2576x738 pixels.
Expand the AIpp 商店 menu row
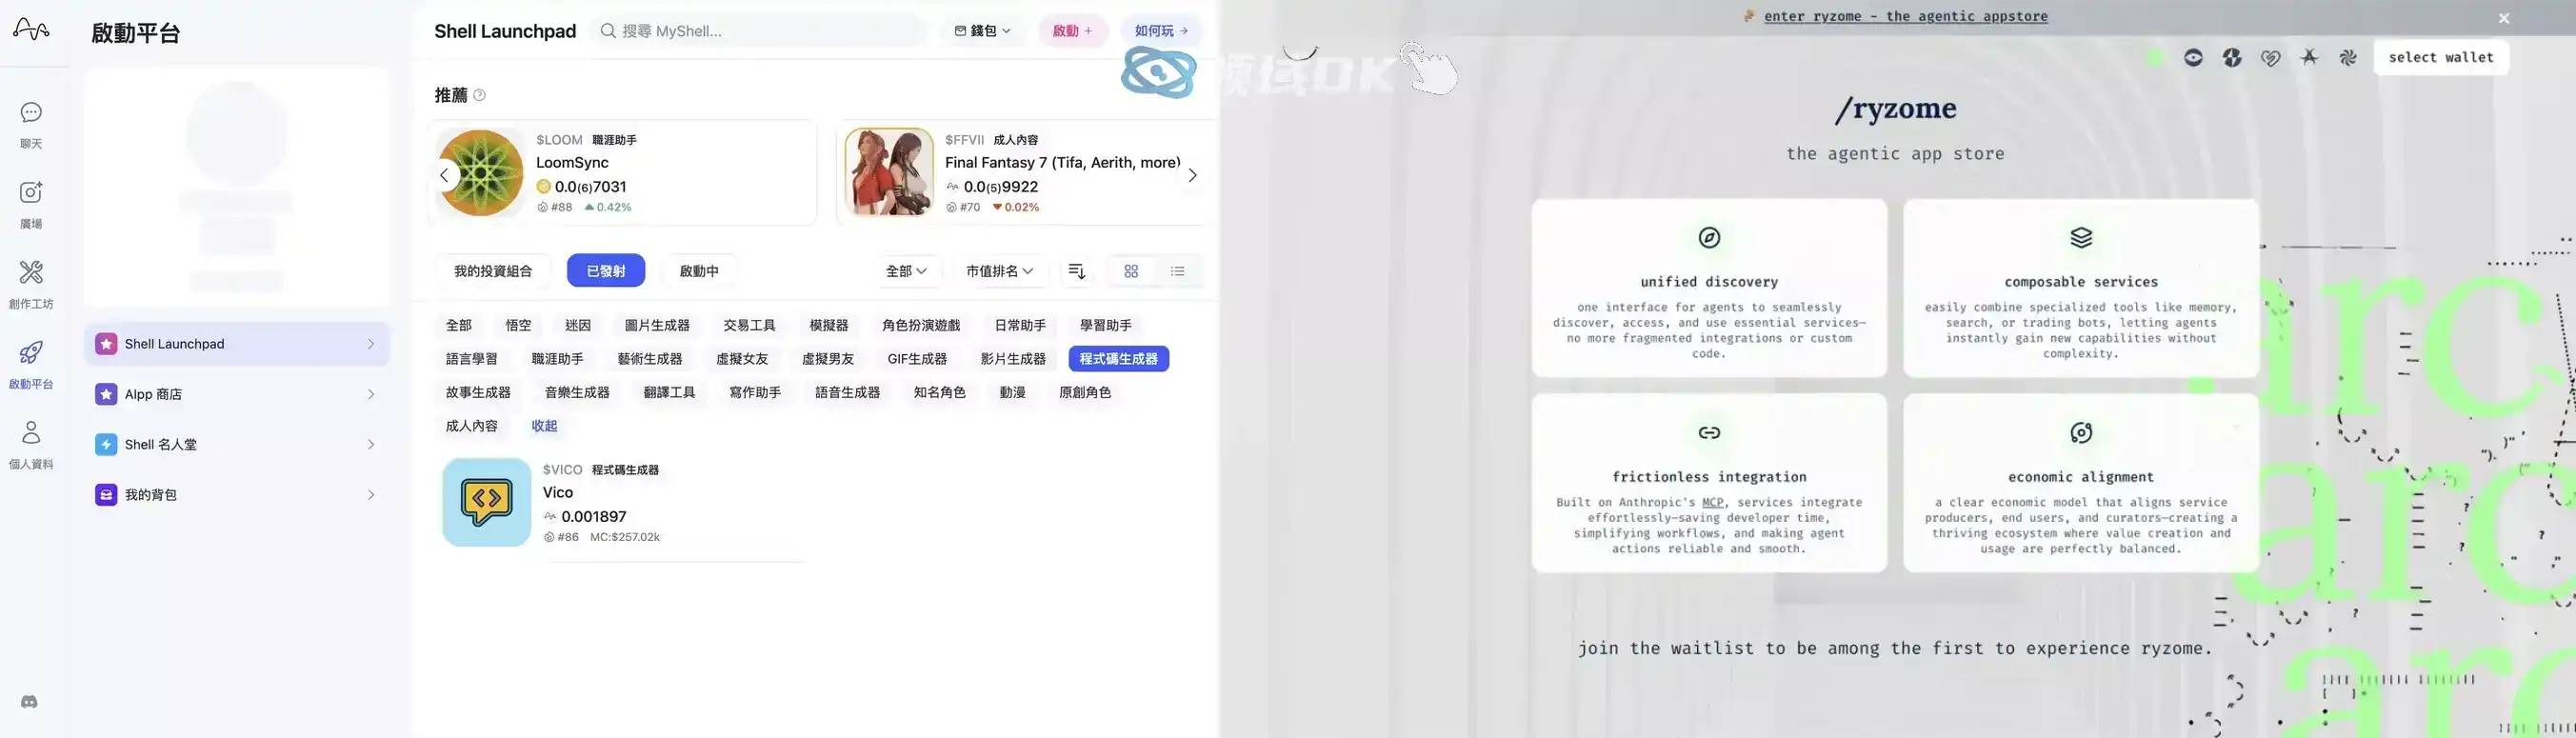tap(237, 394)
